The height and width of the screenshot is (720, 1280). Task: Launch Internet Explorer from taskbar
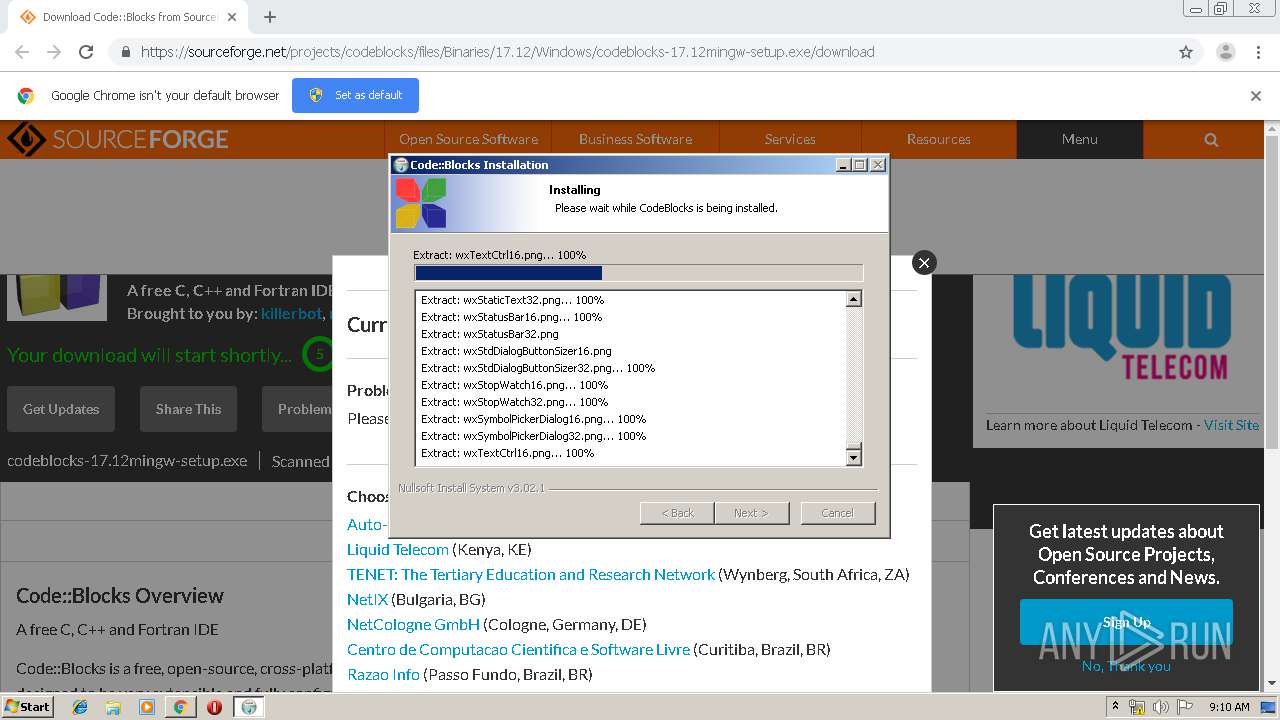[x=80, y=707]
